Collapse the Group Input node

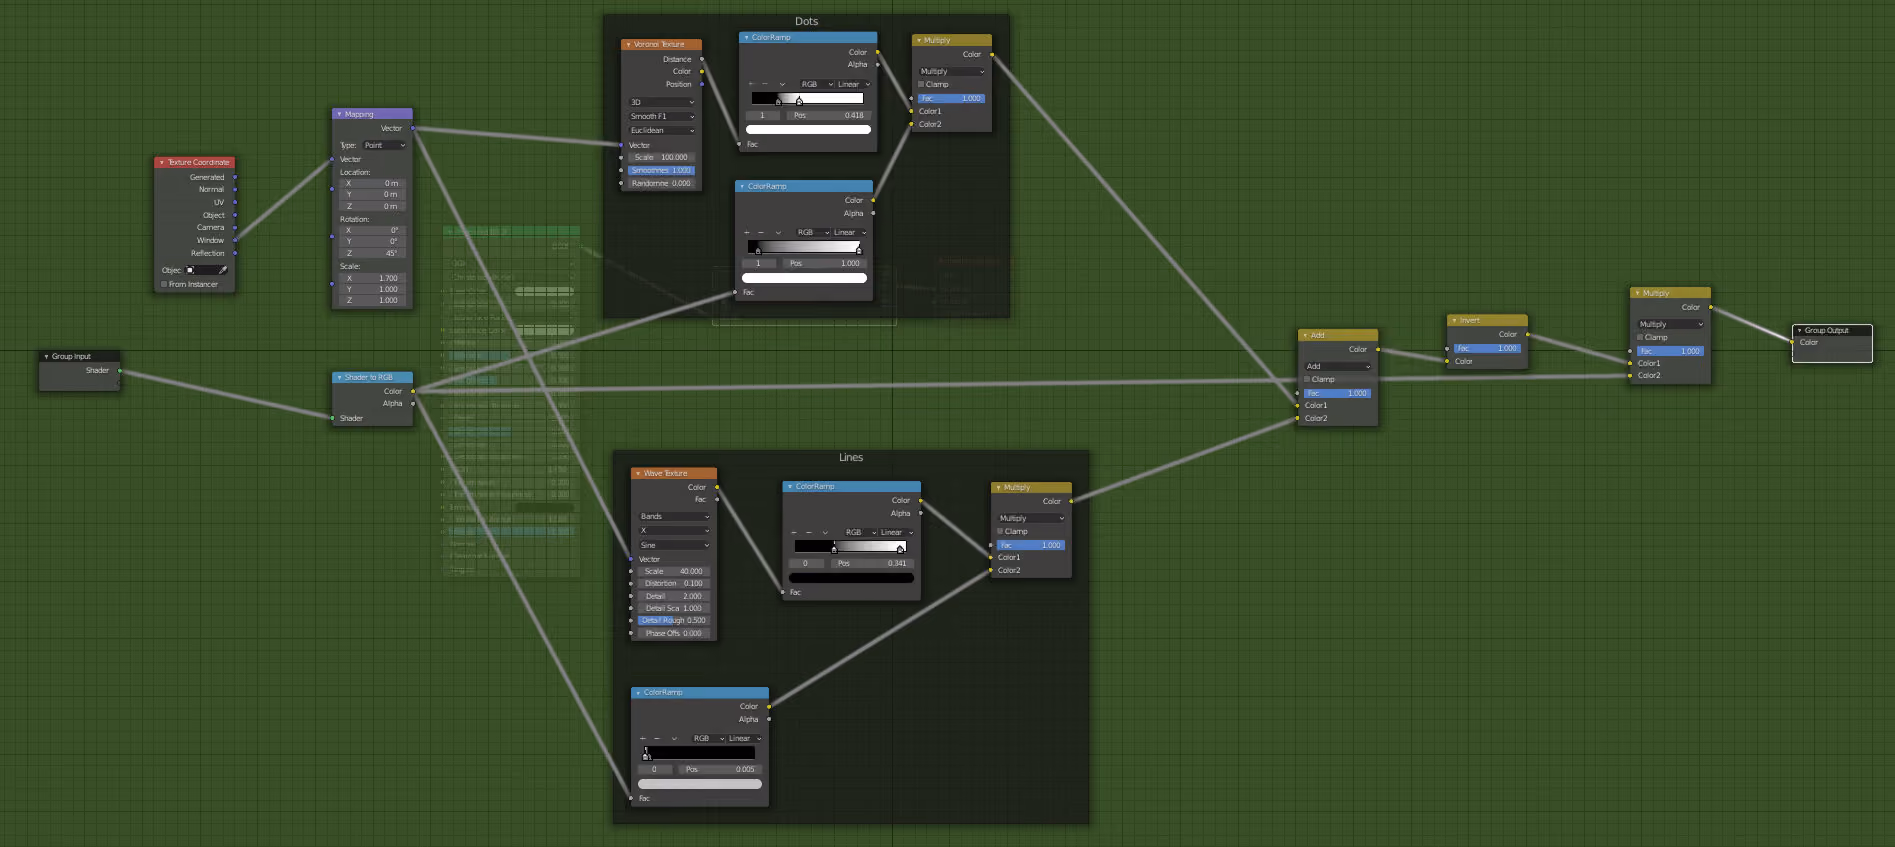click(x=46, y=356)
